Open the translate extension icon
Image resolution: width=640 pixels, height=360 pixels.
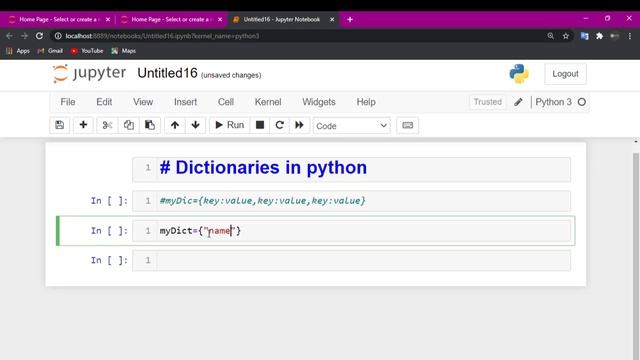pos(584,36)
